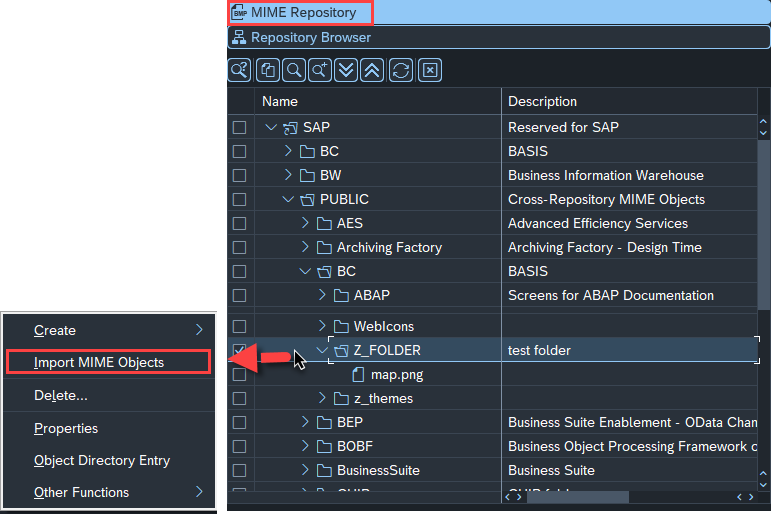Click the Refresh icon in toolbar
The image size is (771, 514).
coord(400,70)
